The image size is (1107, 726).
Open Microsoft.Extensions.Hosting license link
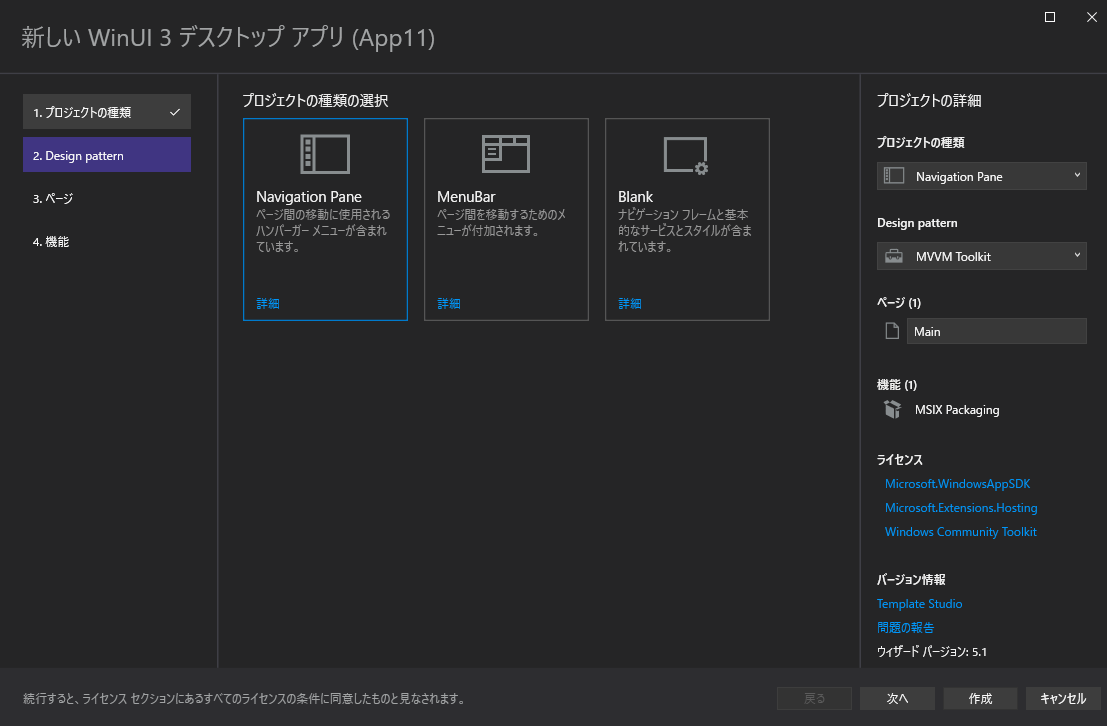pos(961,508)
